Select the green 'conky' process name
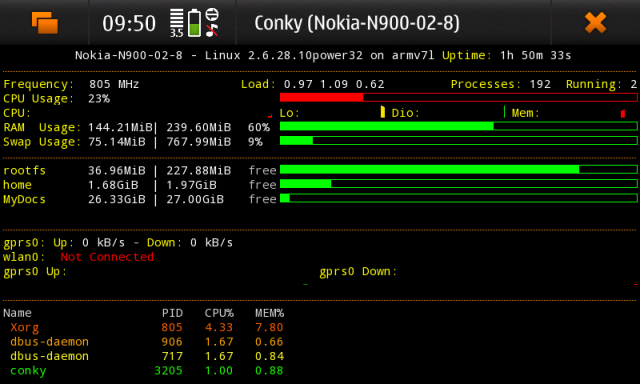Viewport: 640px width, 384px height. [x=28, y=371]
